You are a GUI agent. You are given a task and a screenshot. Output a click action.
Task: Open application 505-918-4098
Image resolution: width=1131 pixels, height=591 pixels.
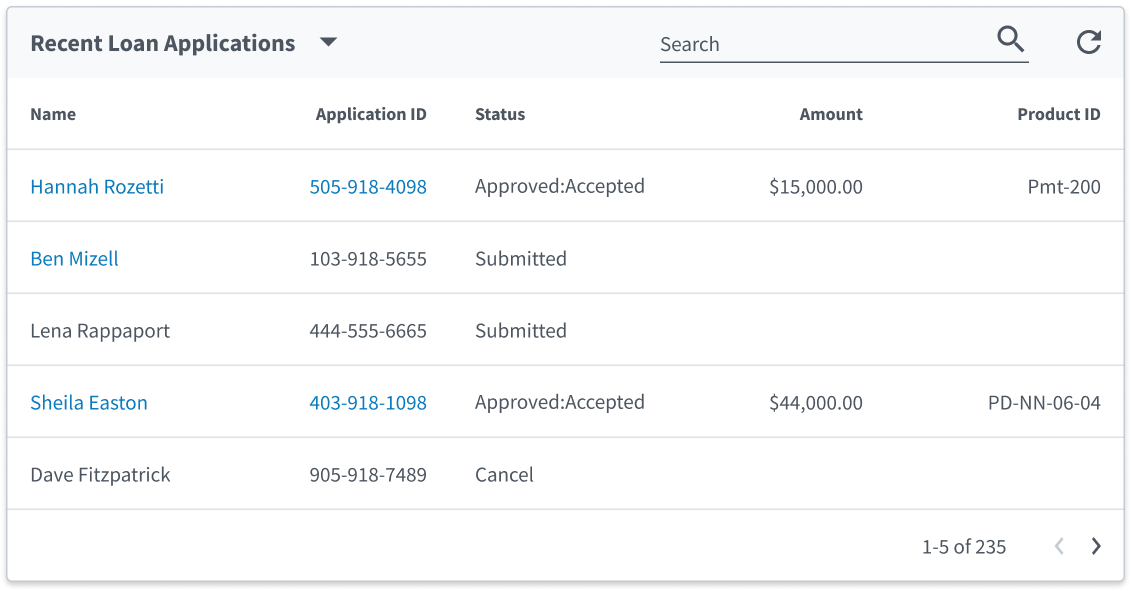(x=368, y=187)
